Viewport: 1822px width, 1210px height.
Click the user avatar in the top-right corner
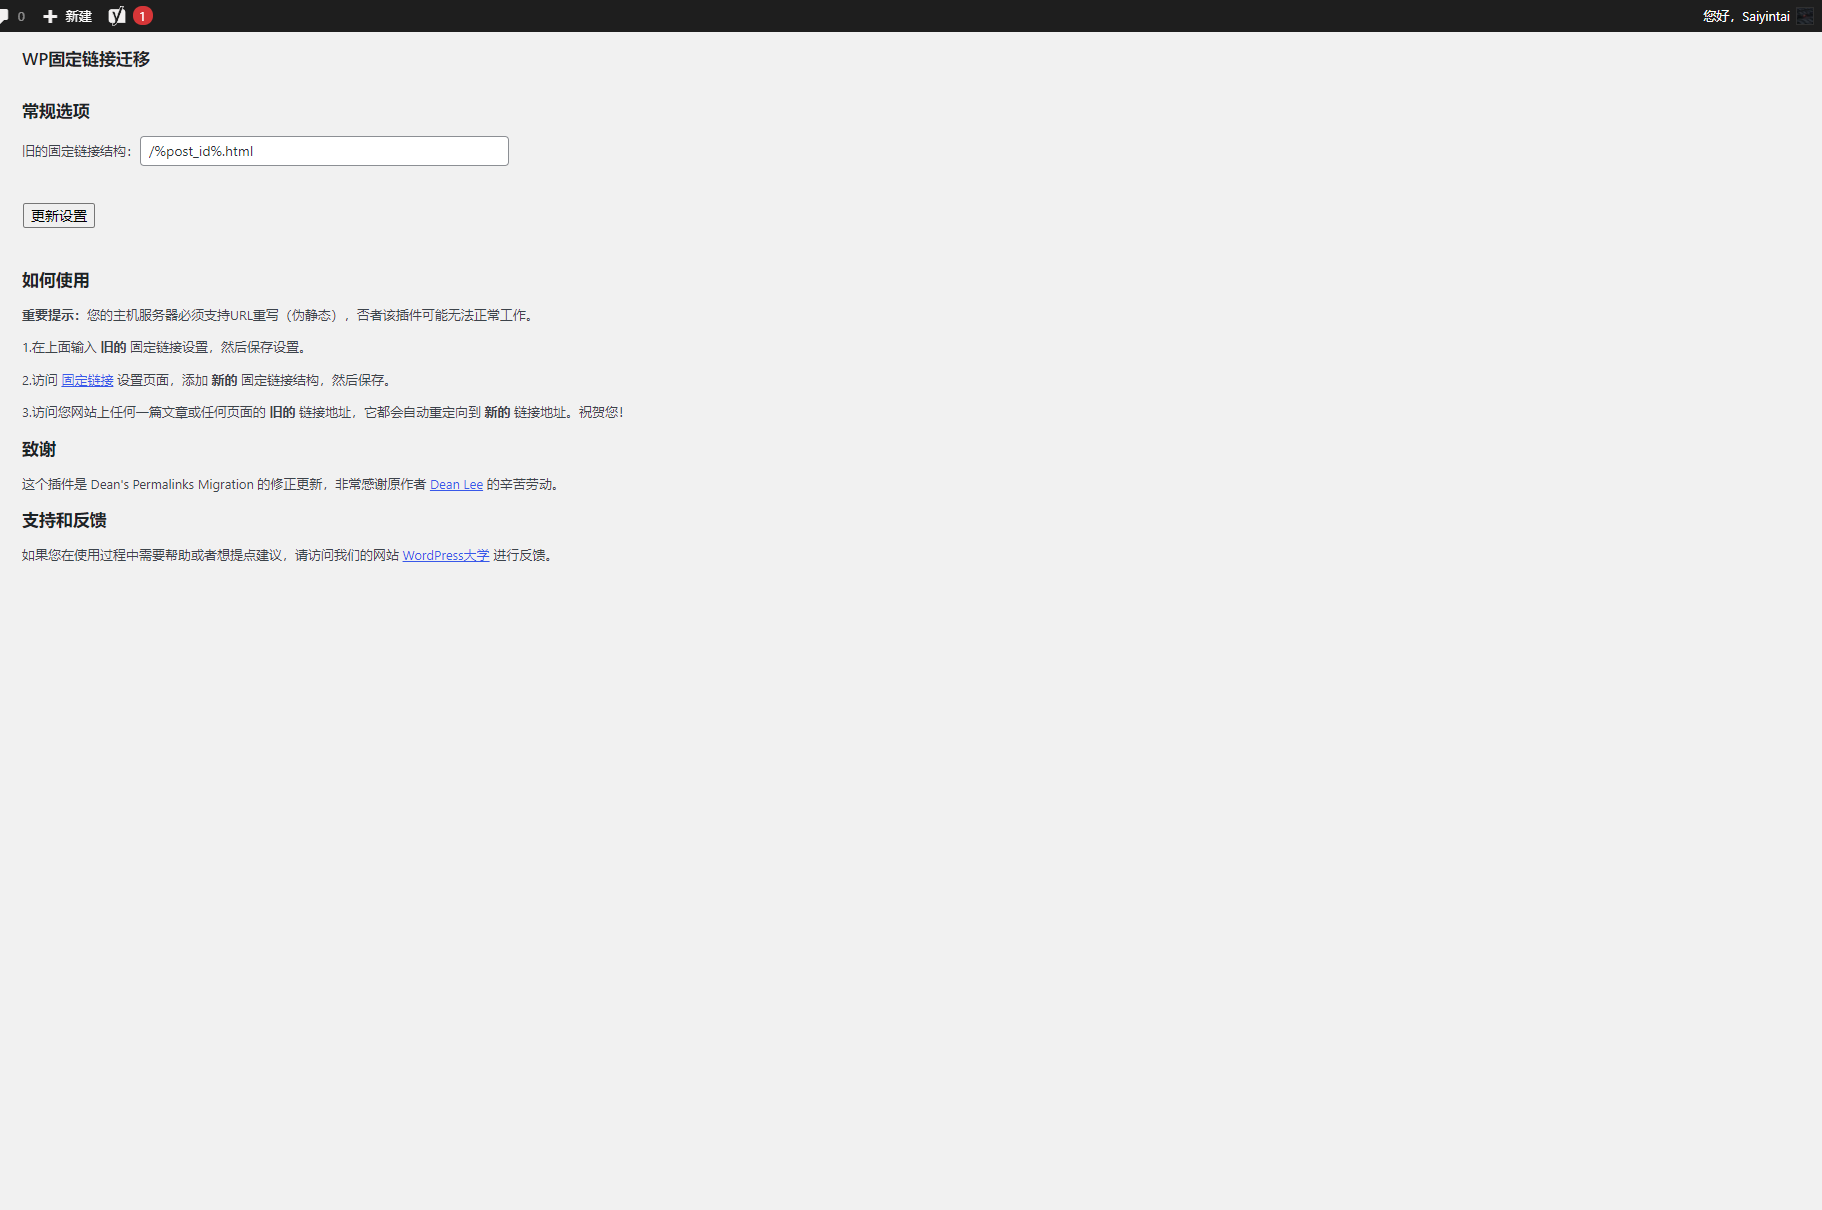tap(1806, 15)
